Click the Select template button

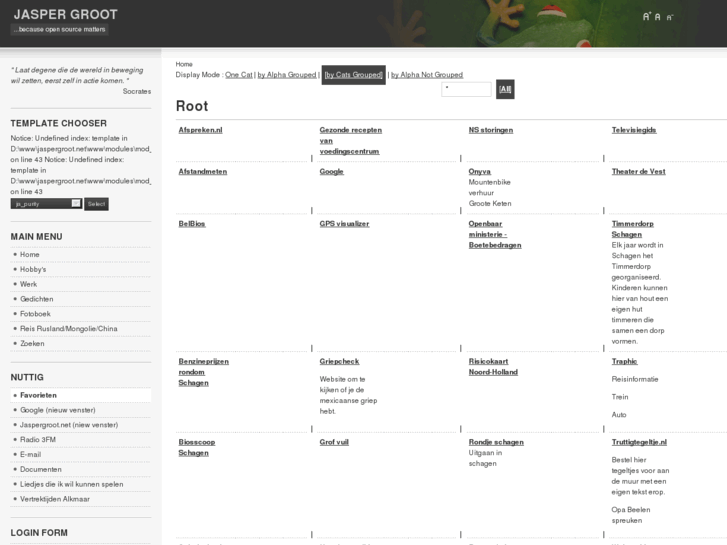(x=96, y=204)
